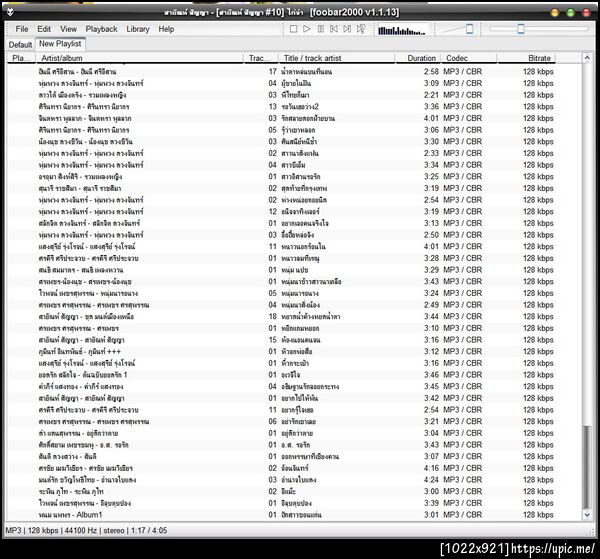Sort by Title / track artist header

click(336, 58)
